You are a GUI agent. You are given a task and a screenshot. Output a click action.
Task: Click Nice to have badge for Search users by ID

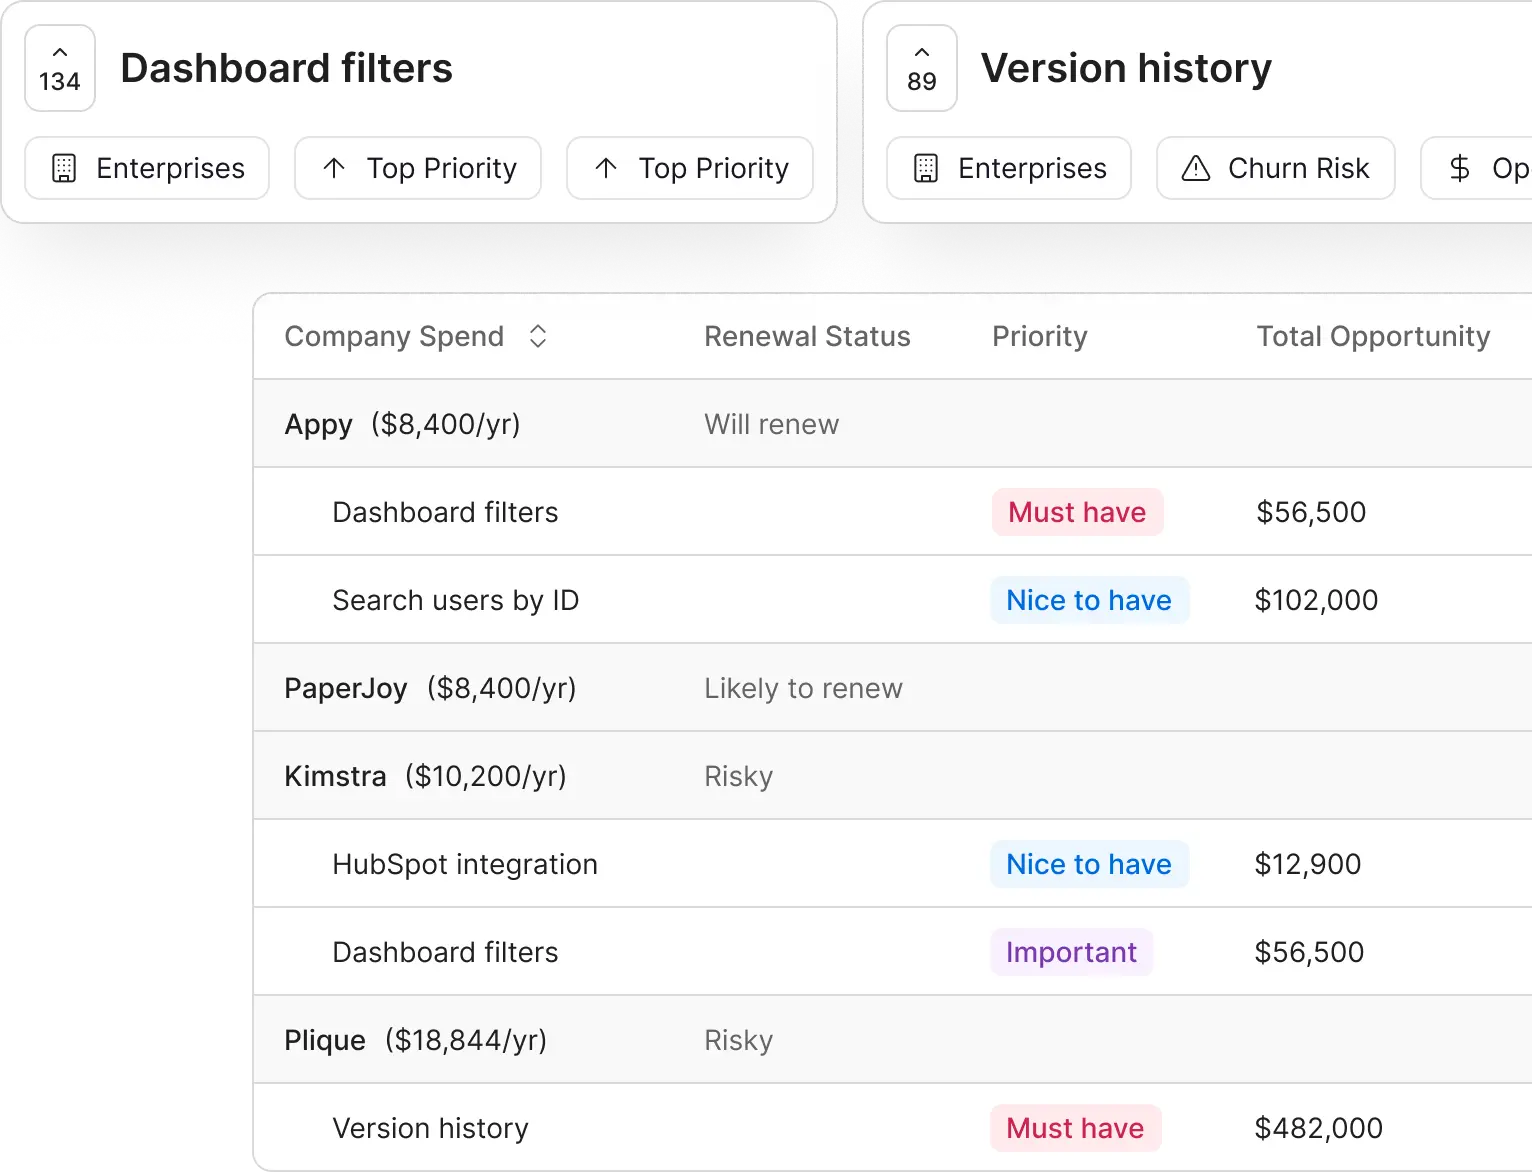(x=1089, y=600)
